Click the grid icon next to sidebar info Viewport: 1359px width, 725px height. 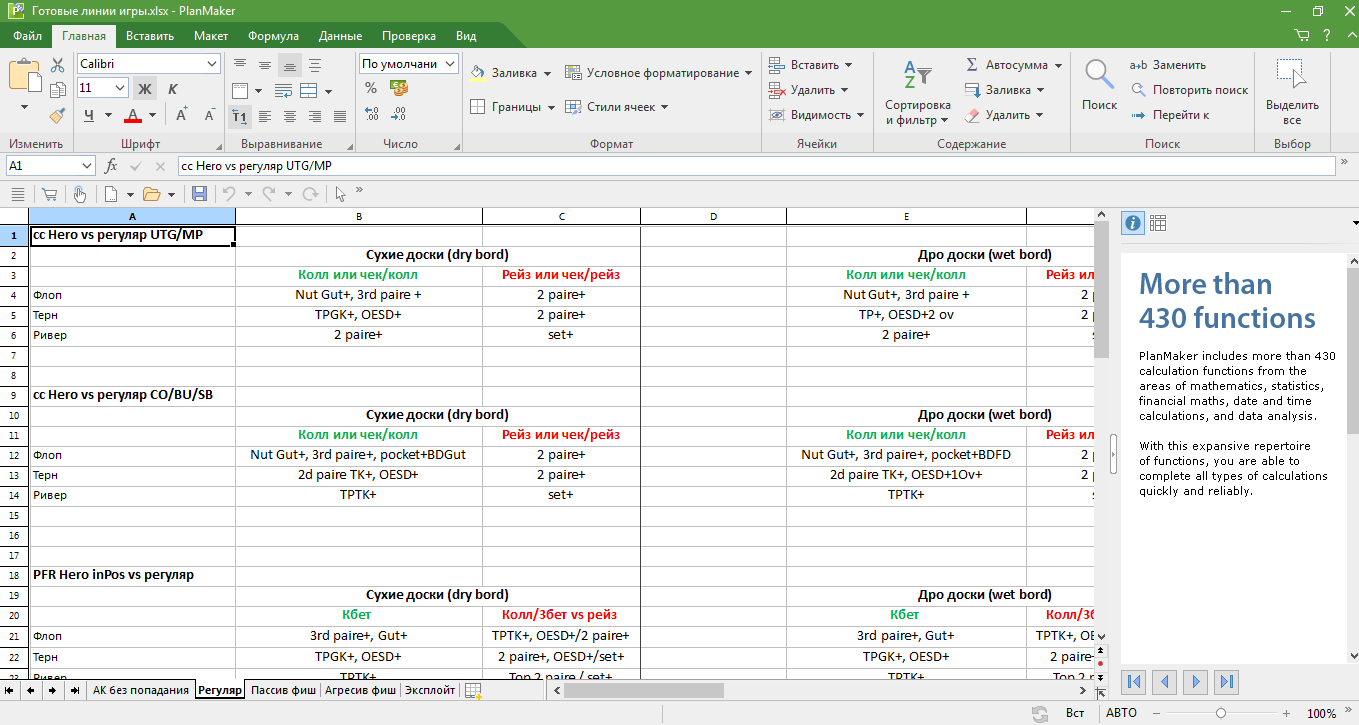click(1158, 223)
